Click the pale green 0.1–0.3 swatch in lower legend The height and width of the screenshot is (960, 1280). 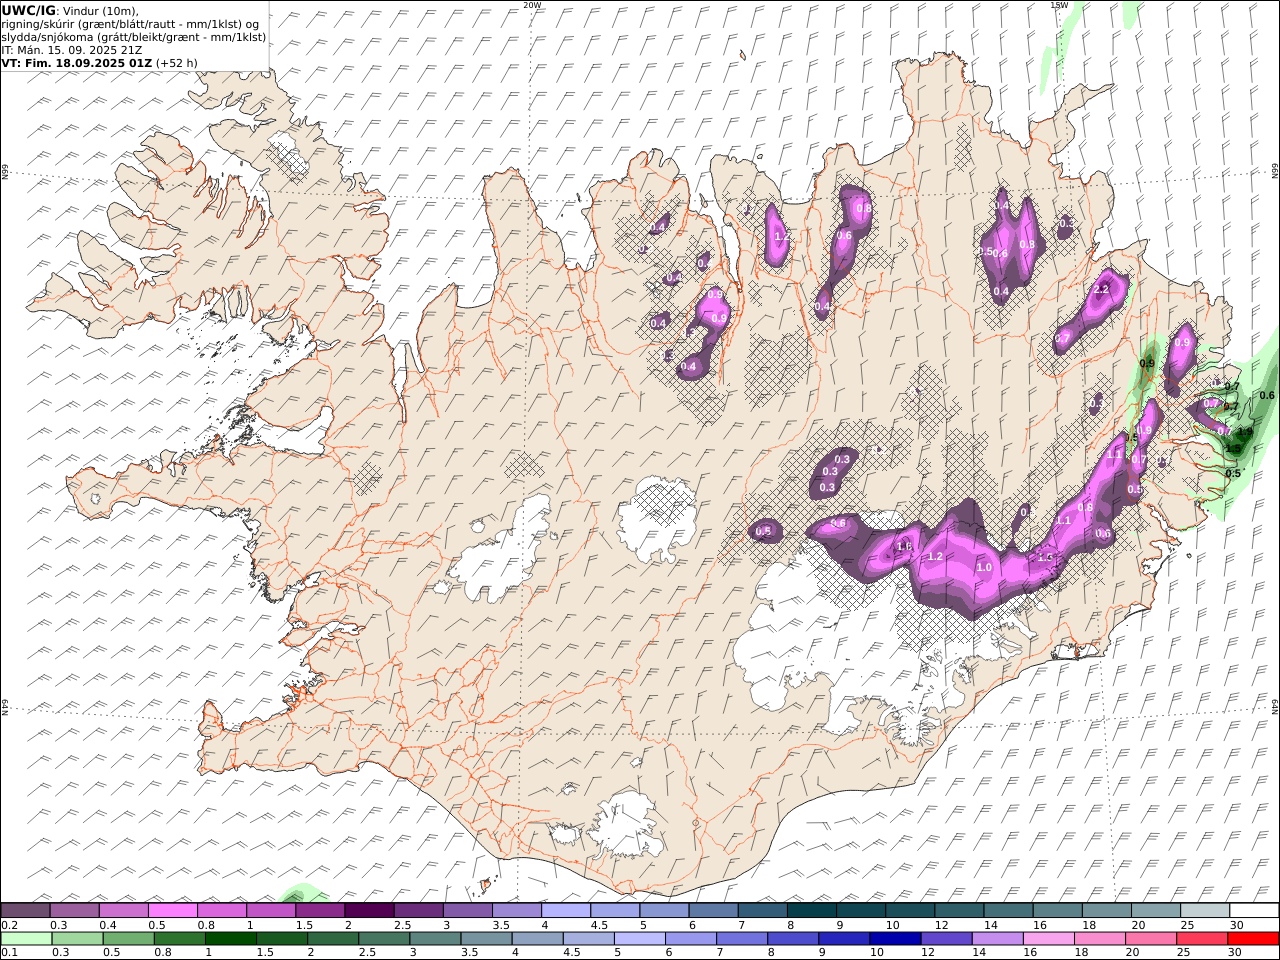click(x=27, y=938)
